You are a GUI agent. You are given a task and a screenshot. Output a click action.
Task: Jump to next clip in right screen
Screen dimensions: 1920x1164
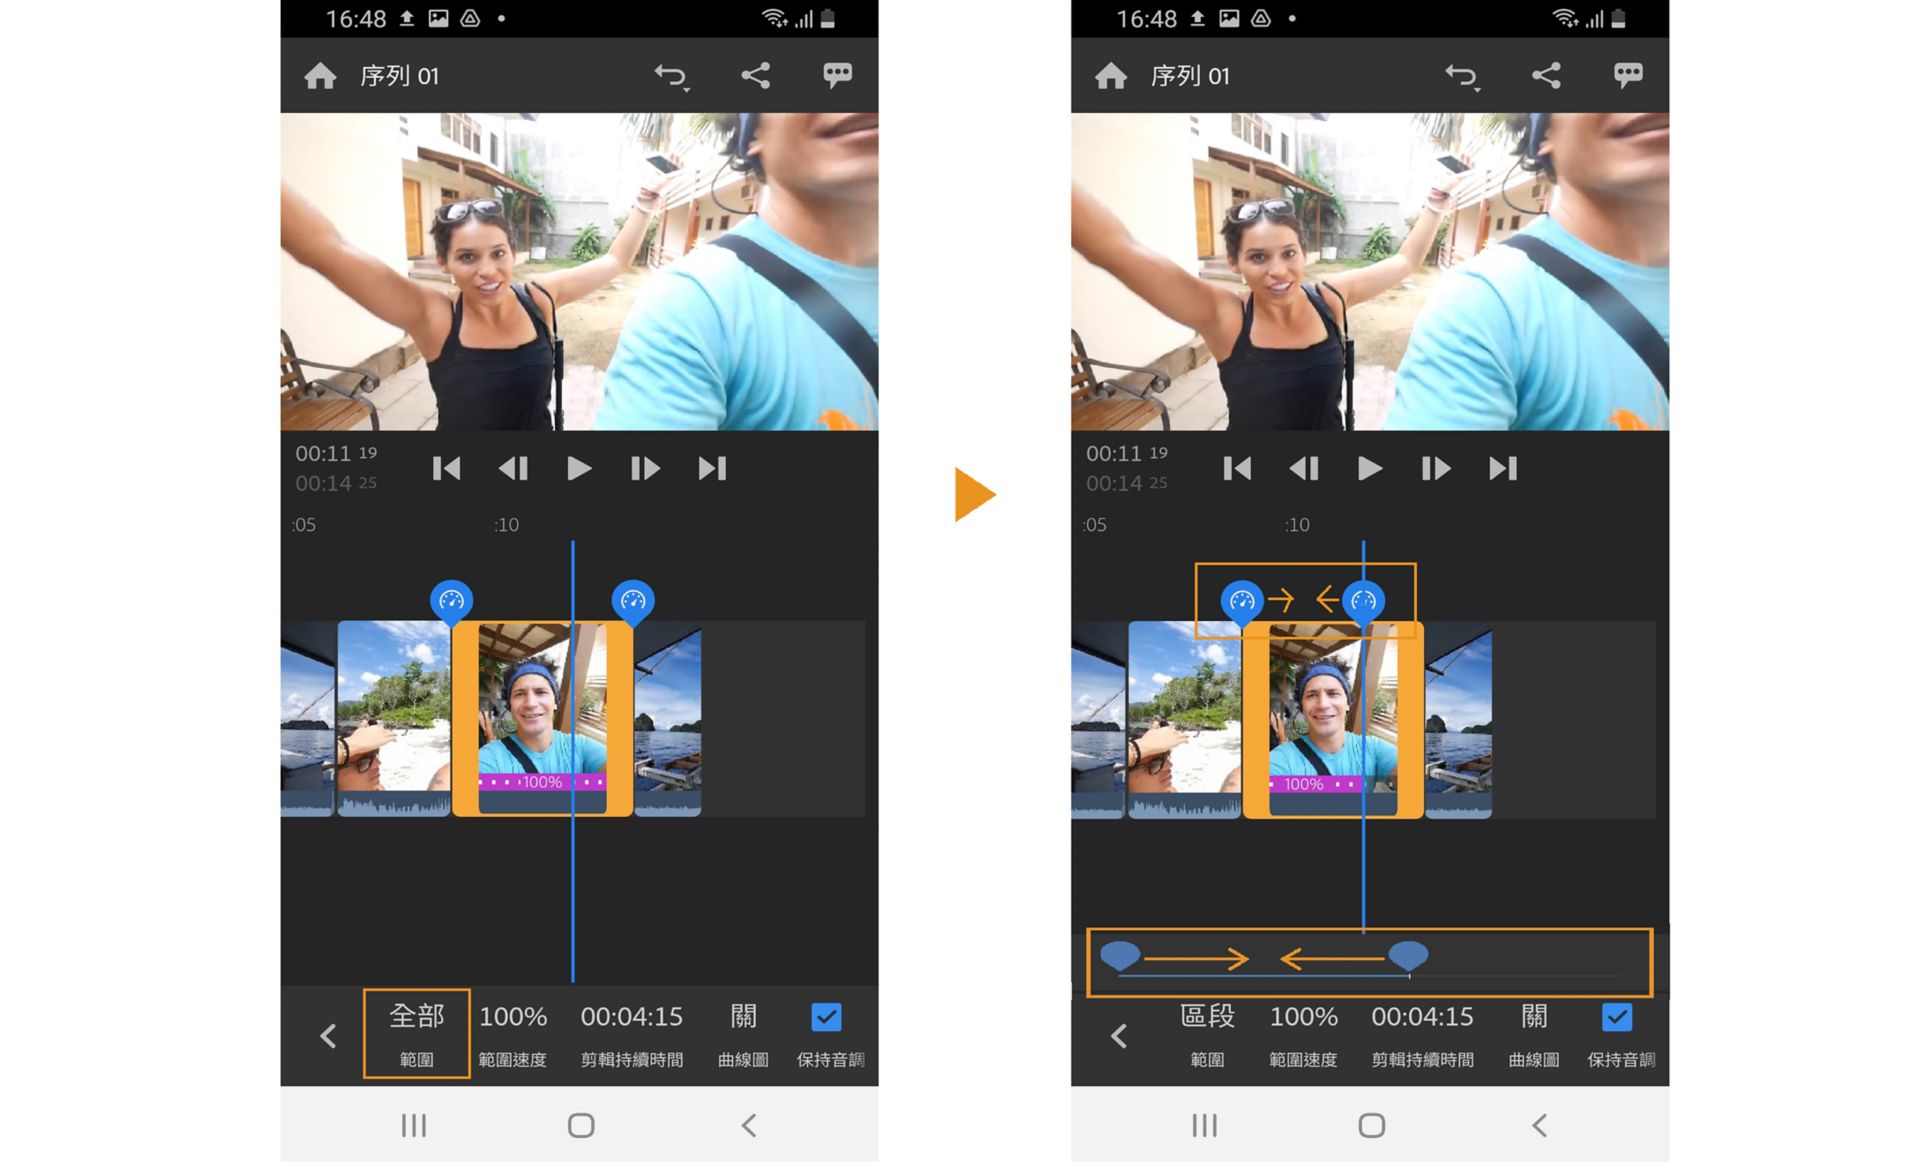click(x=1502, y=468)
